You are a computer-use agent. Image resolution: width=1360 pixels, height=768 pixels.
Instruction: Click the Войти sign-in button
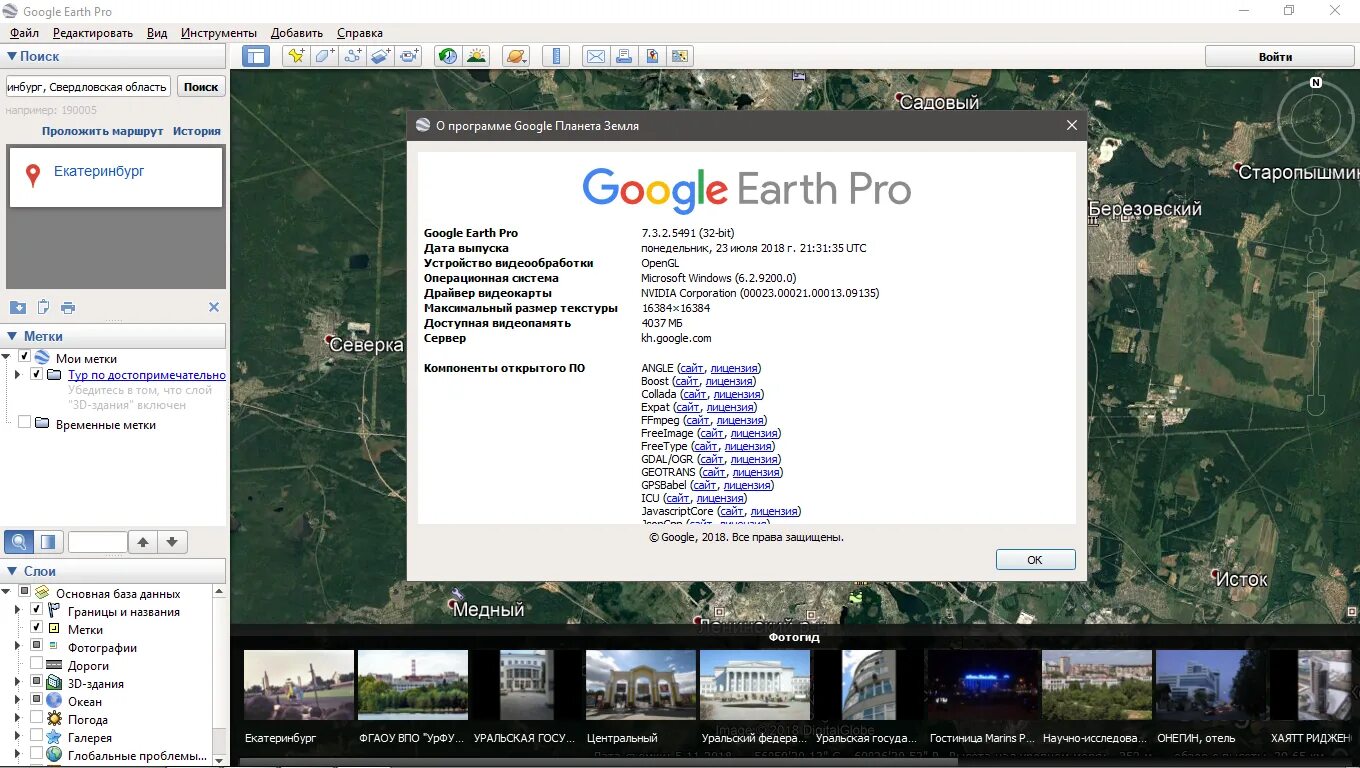click(1275, 56)
